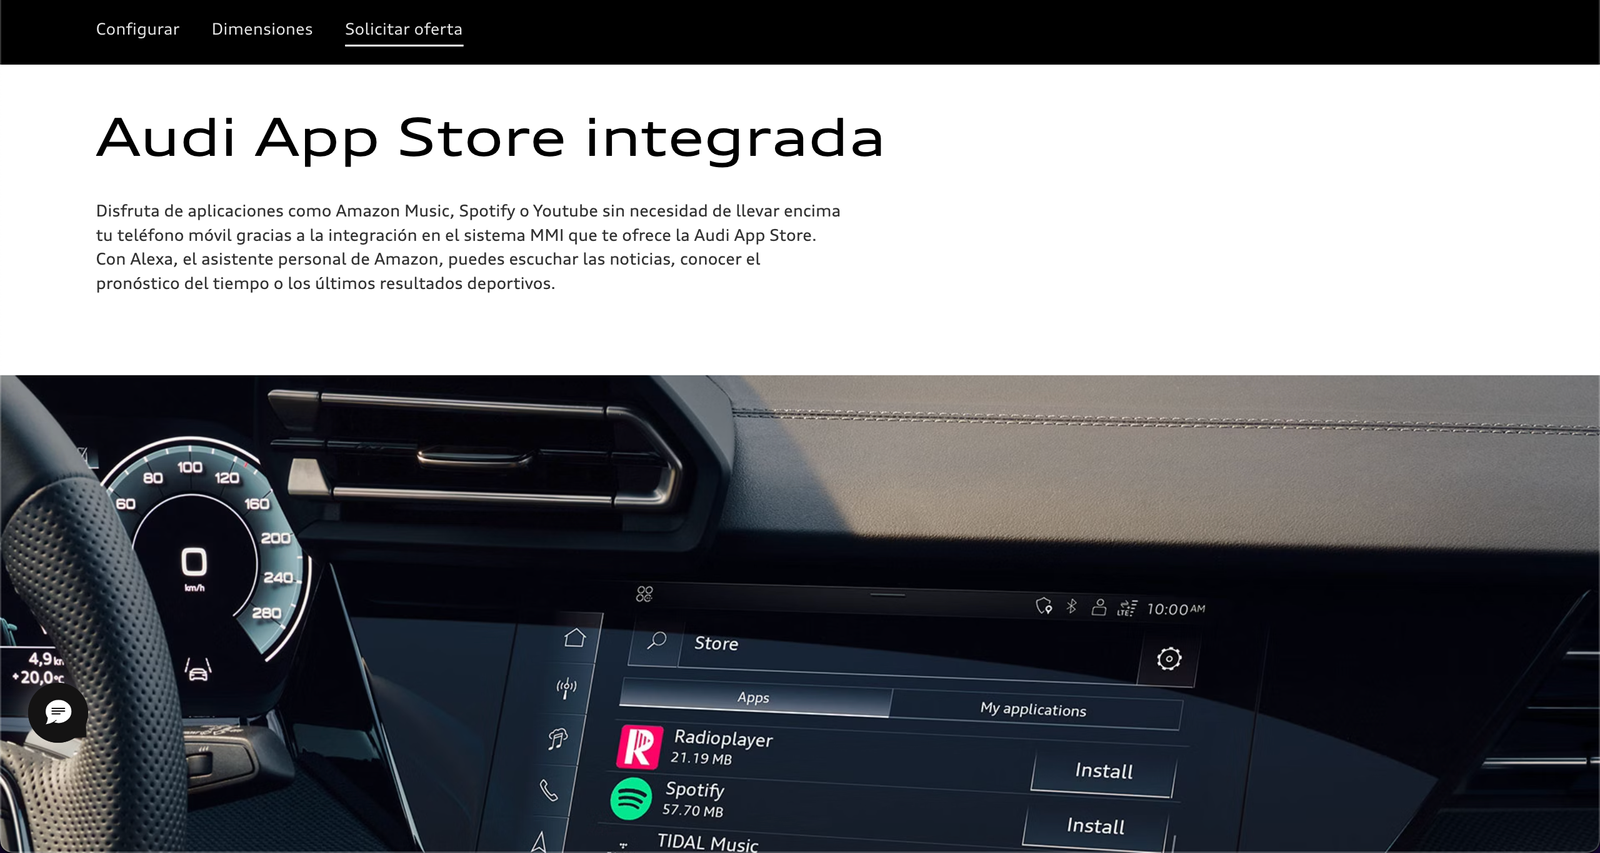Go to Dimensiones in top navigation
1600x853 pixels.
[x=262, y=29]
